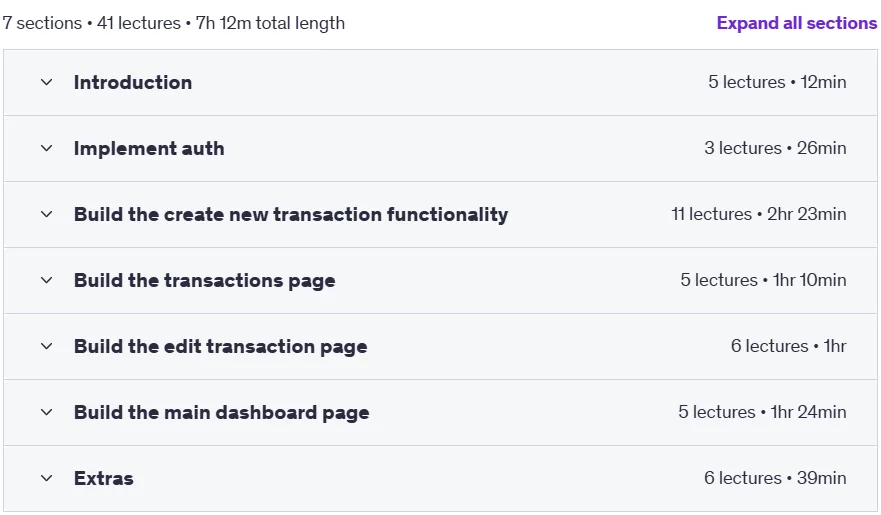Open chevron next to Build the edit transaction page

(47, 347)
